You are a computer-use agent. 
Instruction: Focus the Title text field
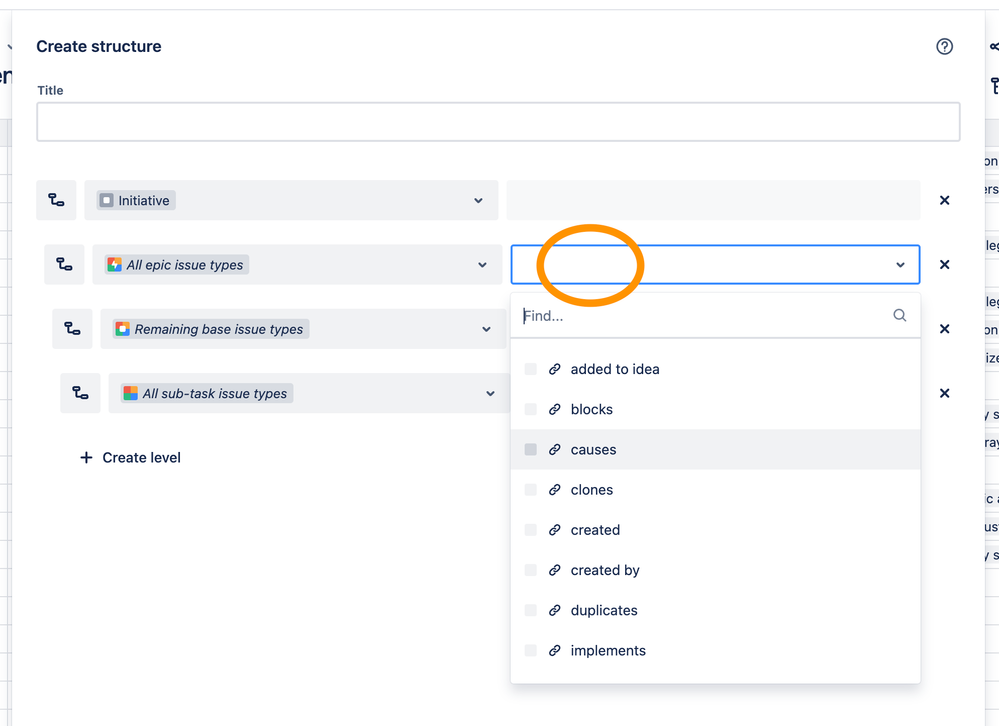[x=498, y=122]
